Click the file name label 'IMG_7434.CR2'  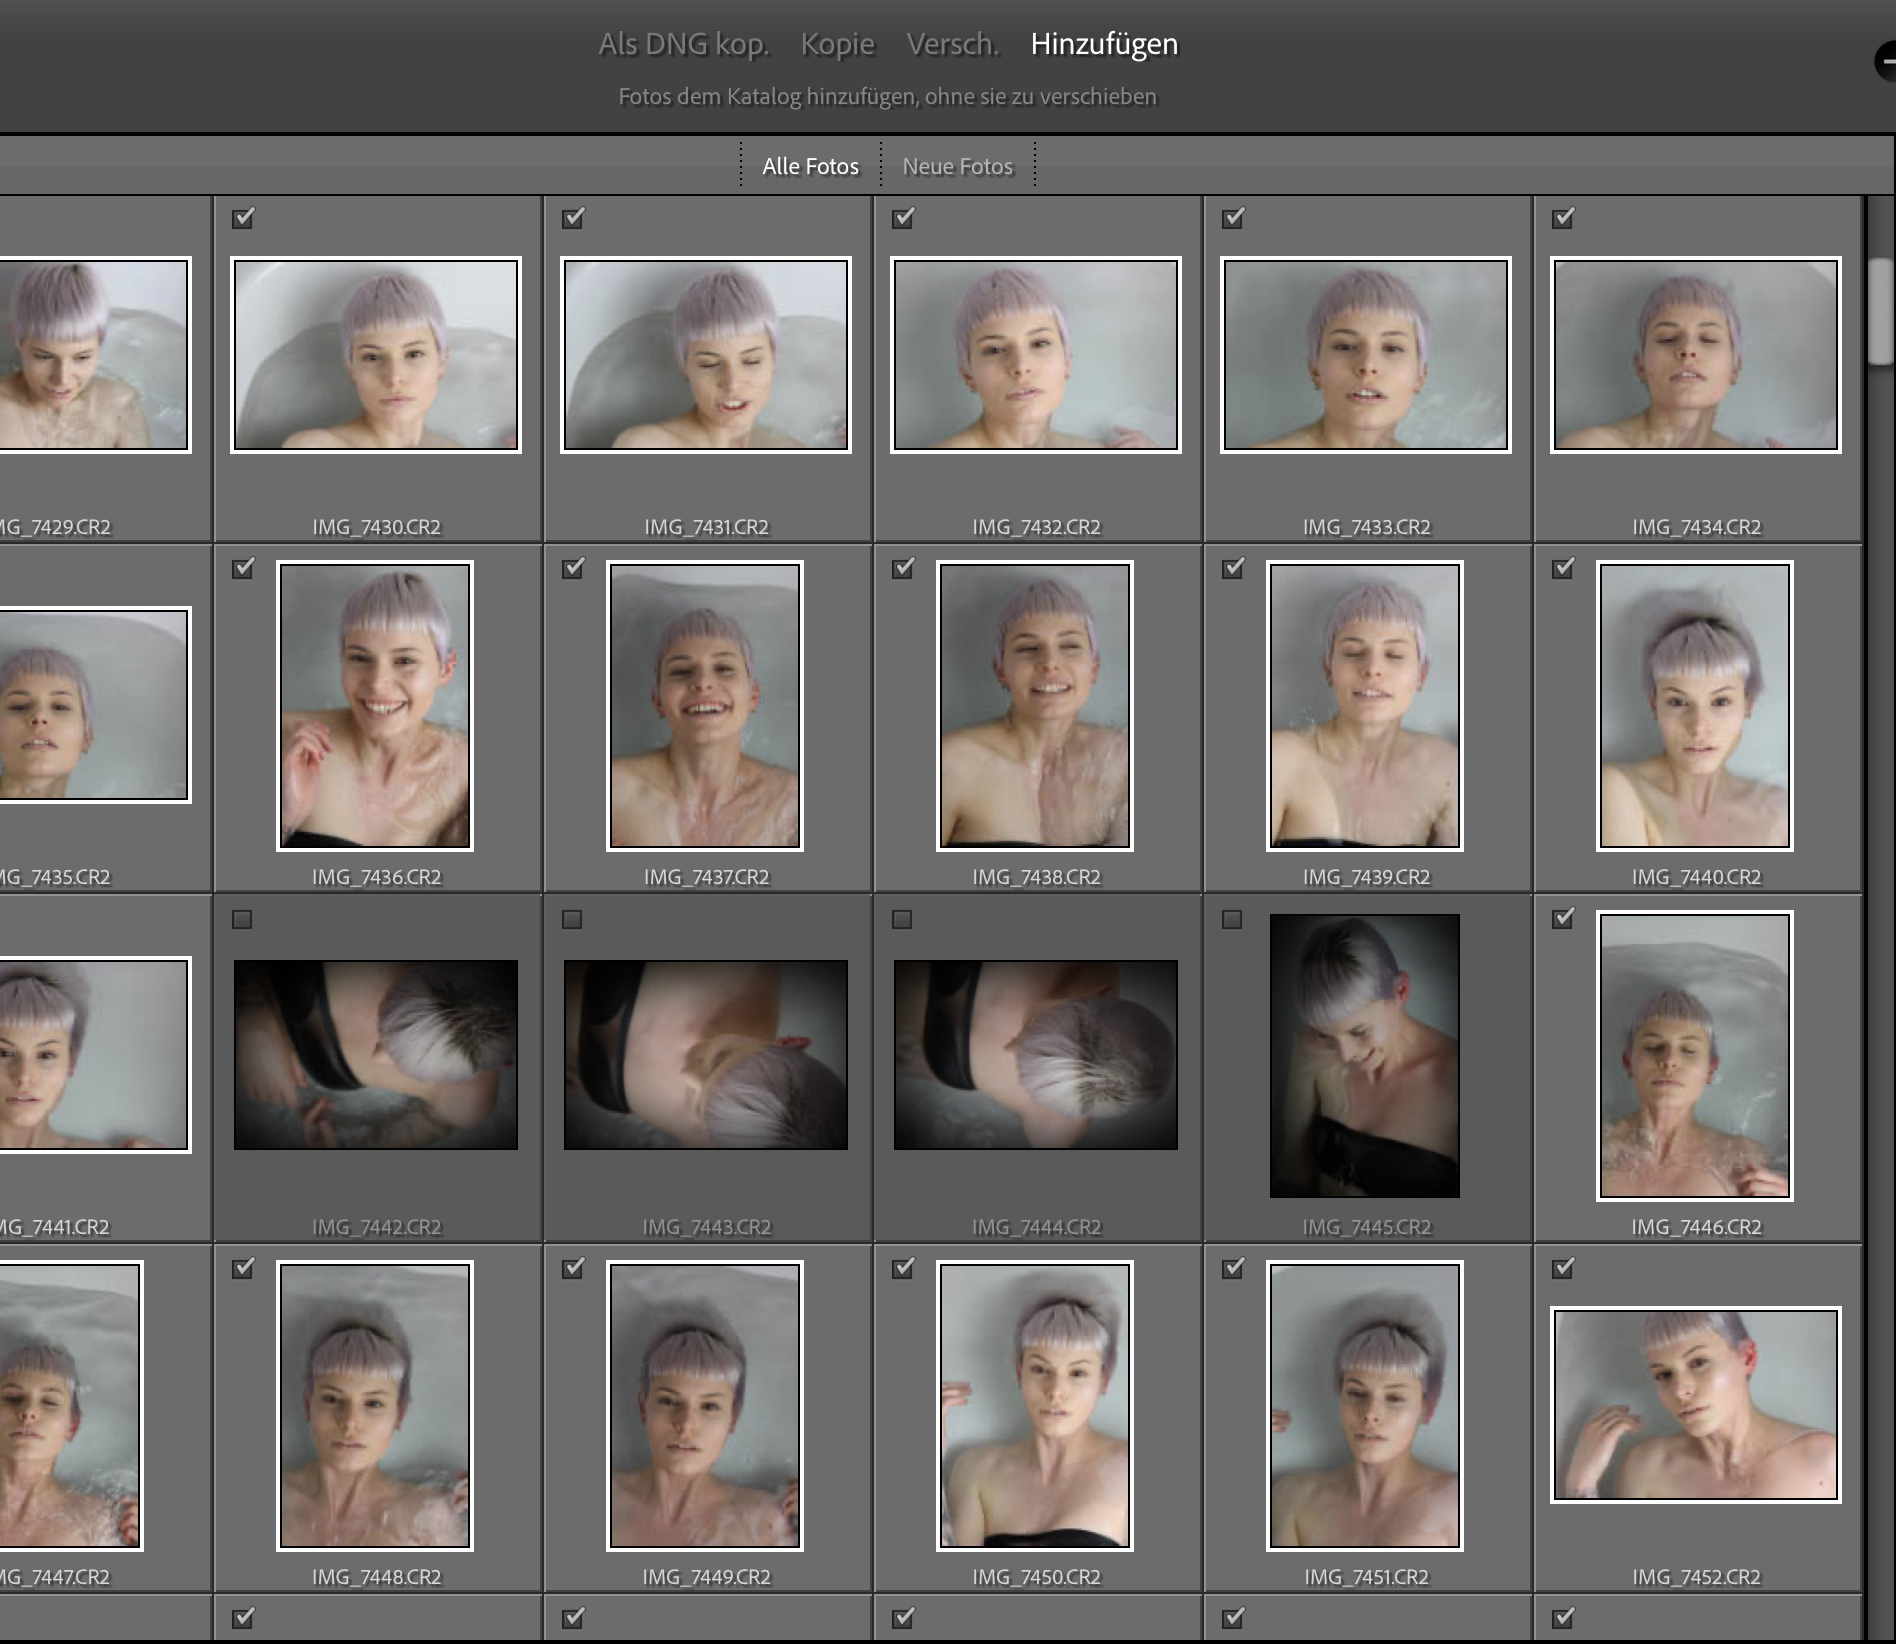point(1696,527)
